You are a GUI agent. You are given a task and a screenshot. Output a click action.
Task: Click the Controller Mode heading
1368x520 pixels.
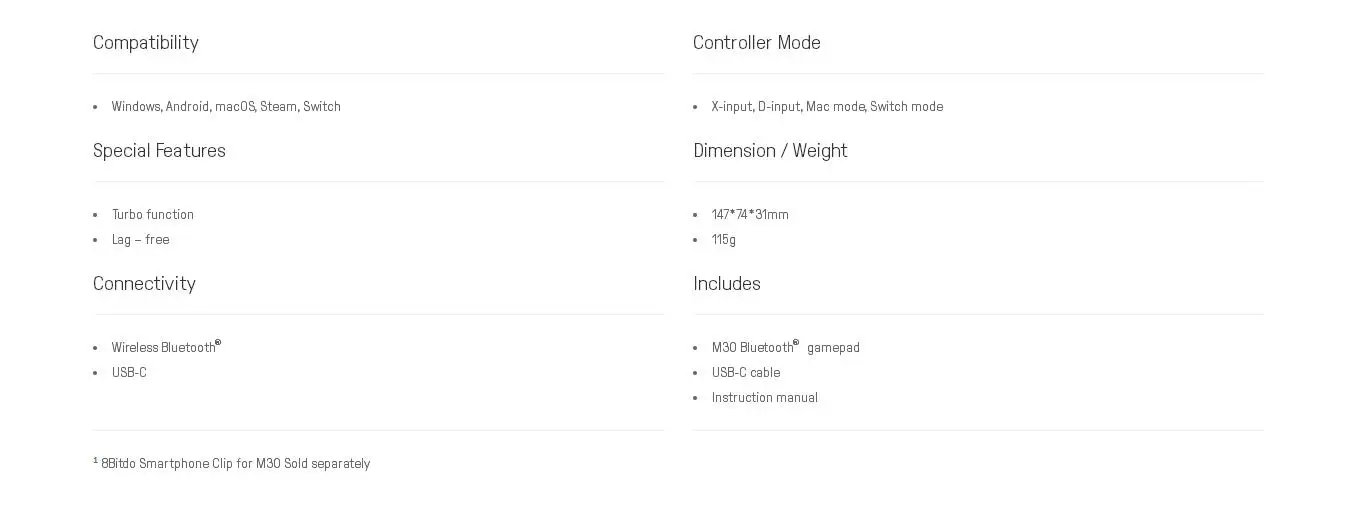(x=757, y=43)
